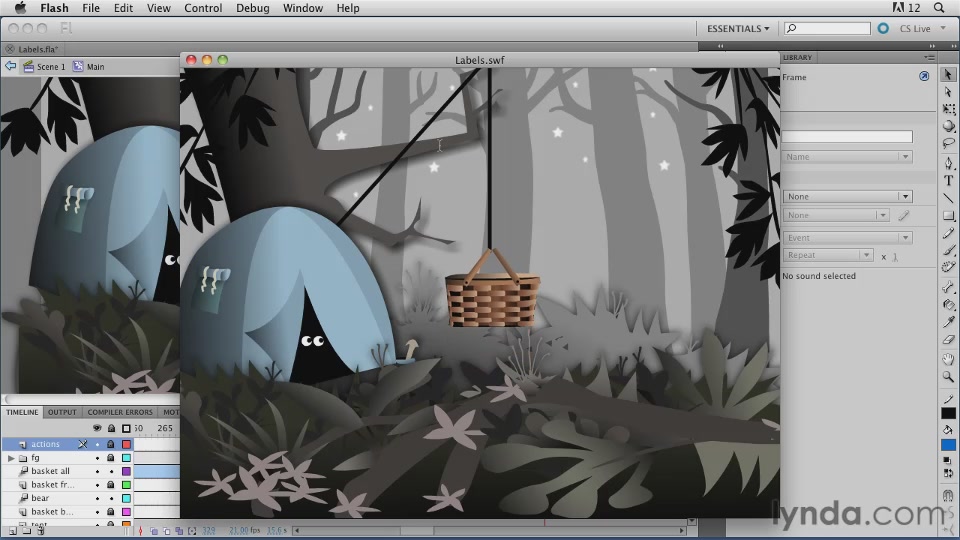Select the Pencil tool
This screenshot has height=540, width=960.
coord(948,233)
